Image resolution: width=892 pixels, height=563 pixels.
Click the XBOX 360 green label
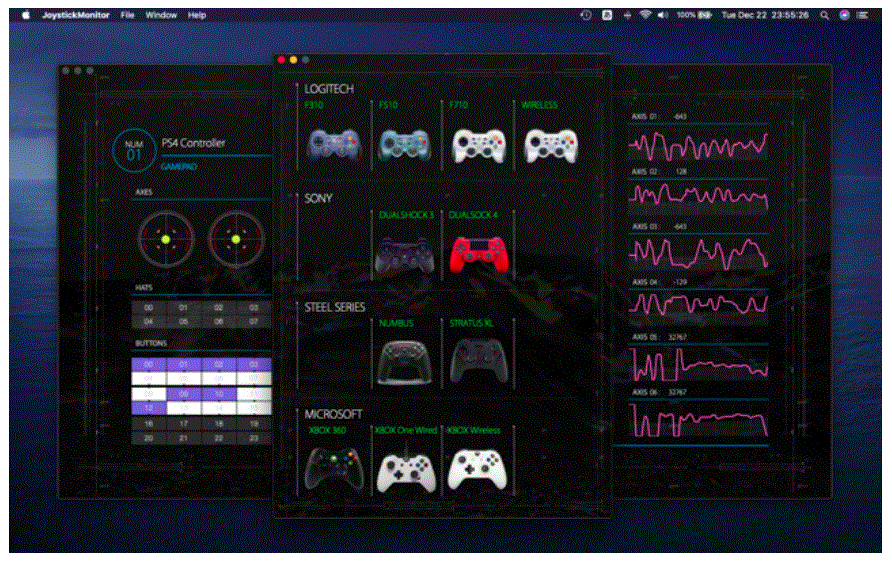(x=327, y=430)
